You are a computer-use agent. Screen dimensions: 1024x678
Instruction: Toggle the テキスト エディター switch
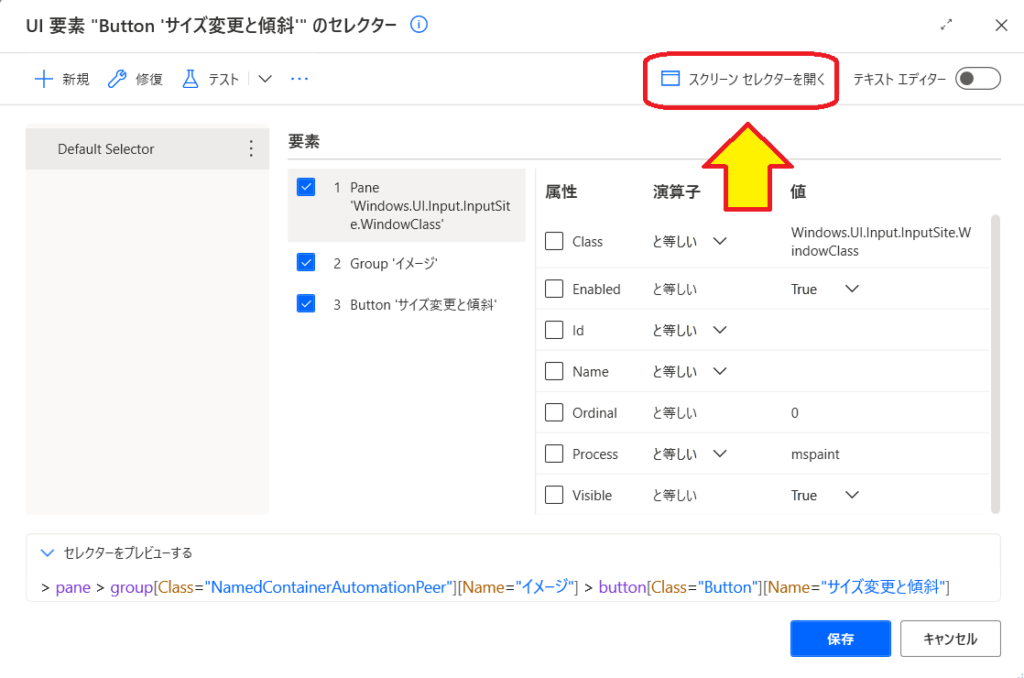point(977,79)
